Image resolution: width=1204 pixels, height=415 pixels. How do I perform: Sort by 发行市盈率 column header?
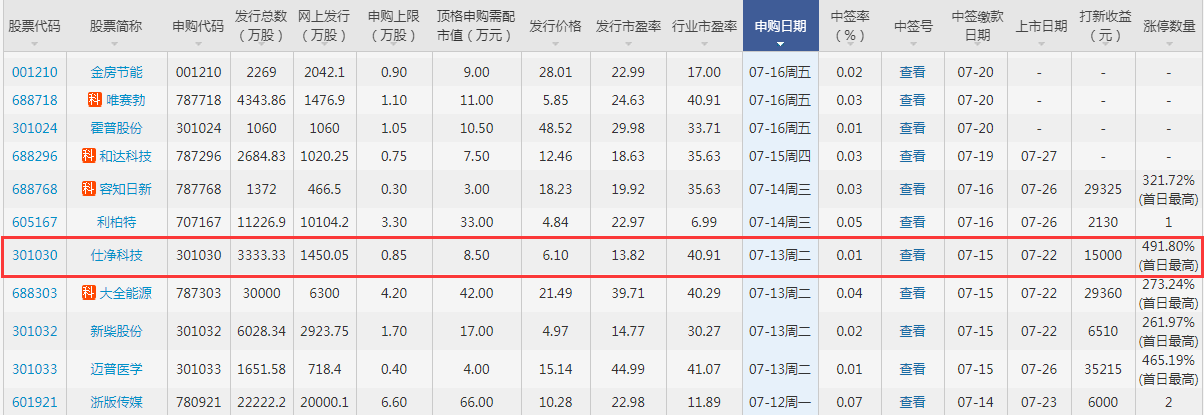click(628, 26)
